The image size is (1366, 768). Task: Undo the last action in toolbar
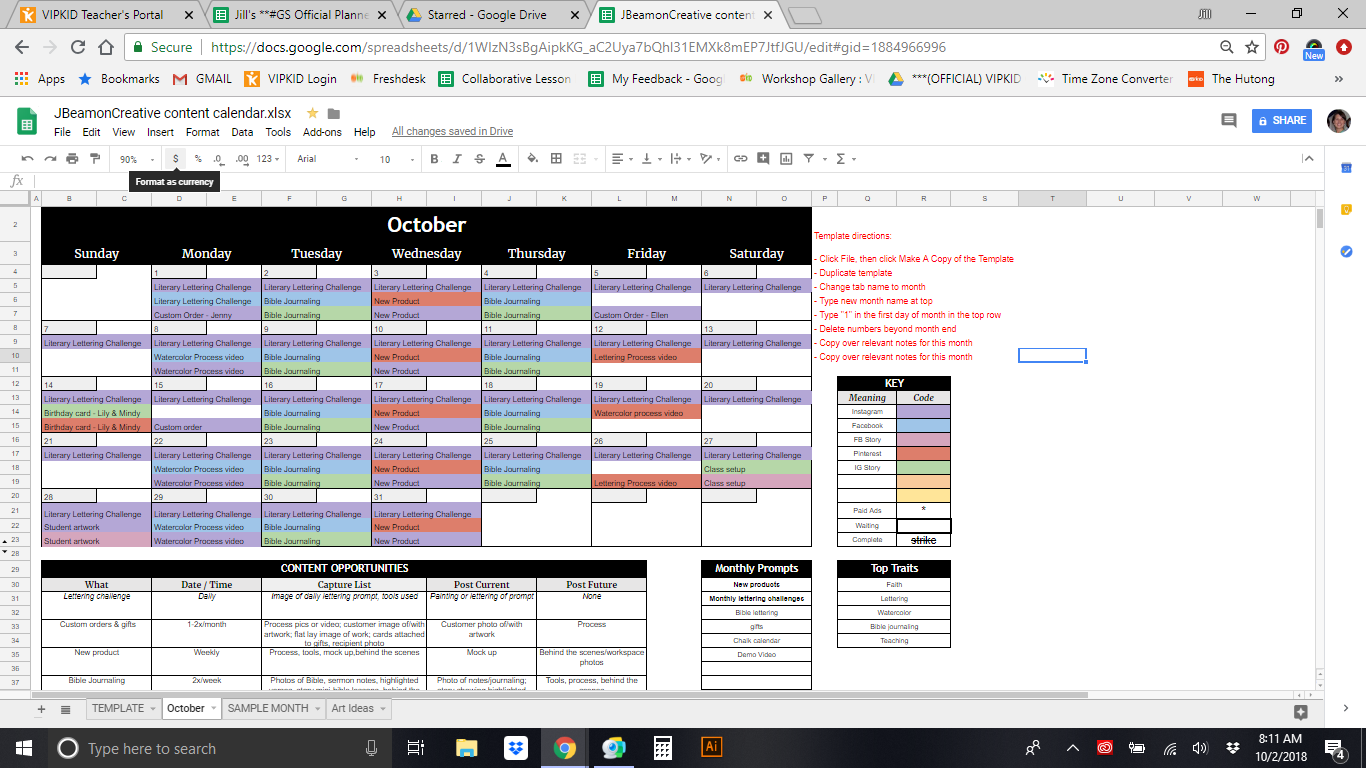click(x=27, y=158)
